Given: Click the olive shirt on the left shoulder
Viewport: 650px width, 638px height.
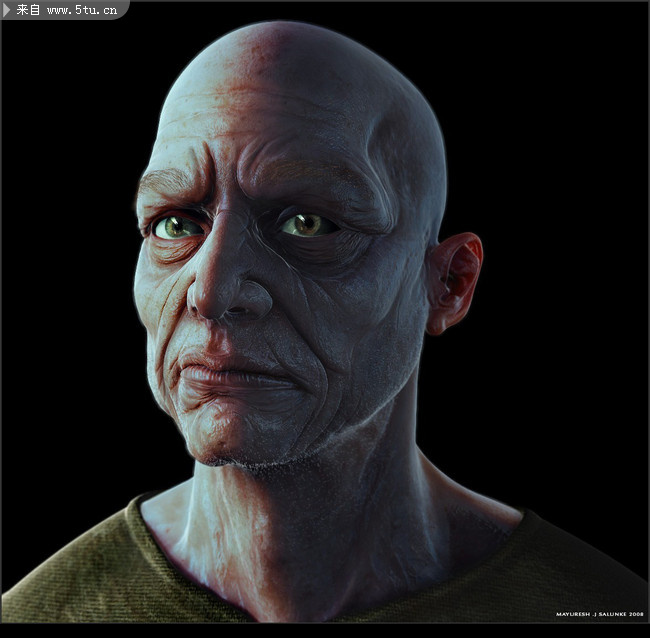Looking at the screenshot, I should (80, 570).
